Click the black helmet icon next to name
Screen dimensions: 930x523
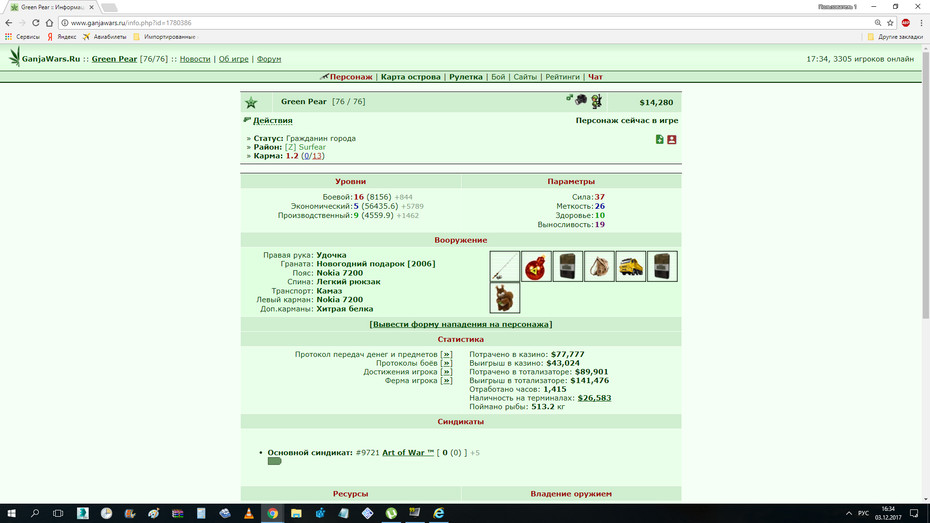point(581,100)
